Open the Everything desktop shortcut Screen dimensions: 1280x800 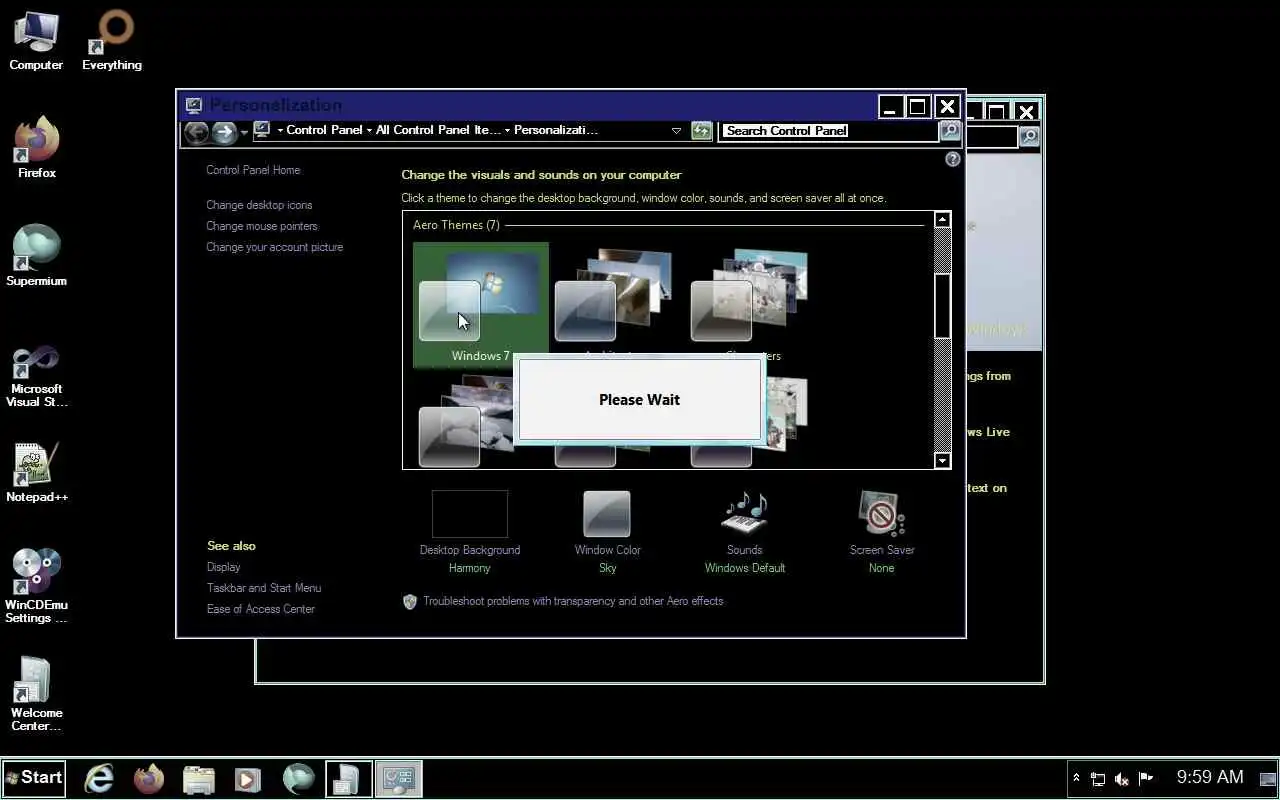(x=112, y=41)
